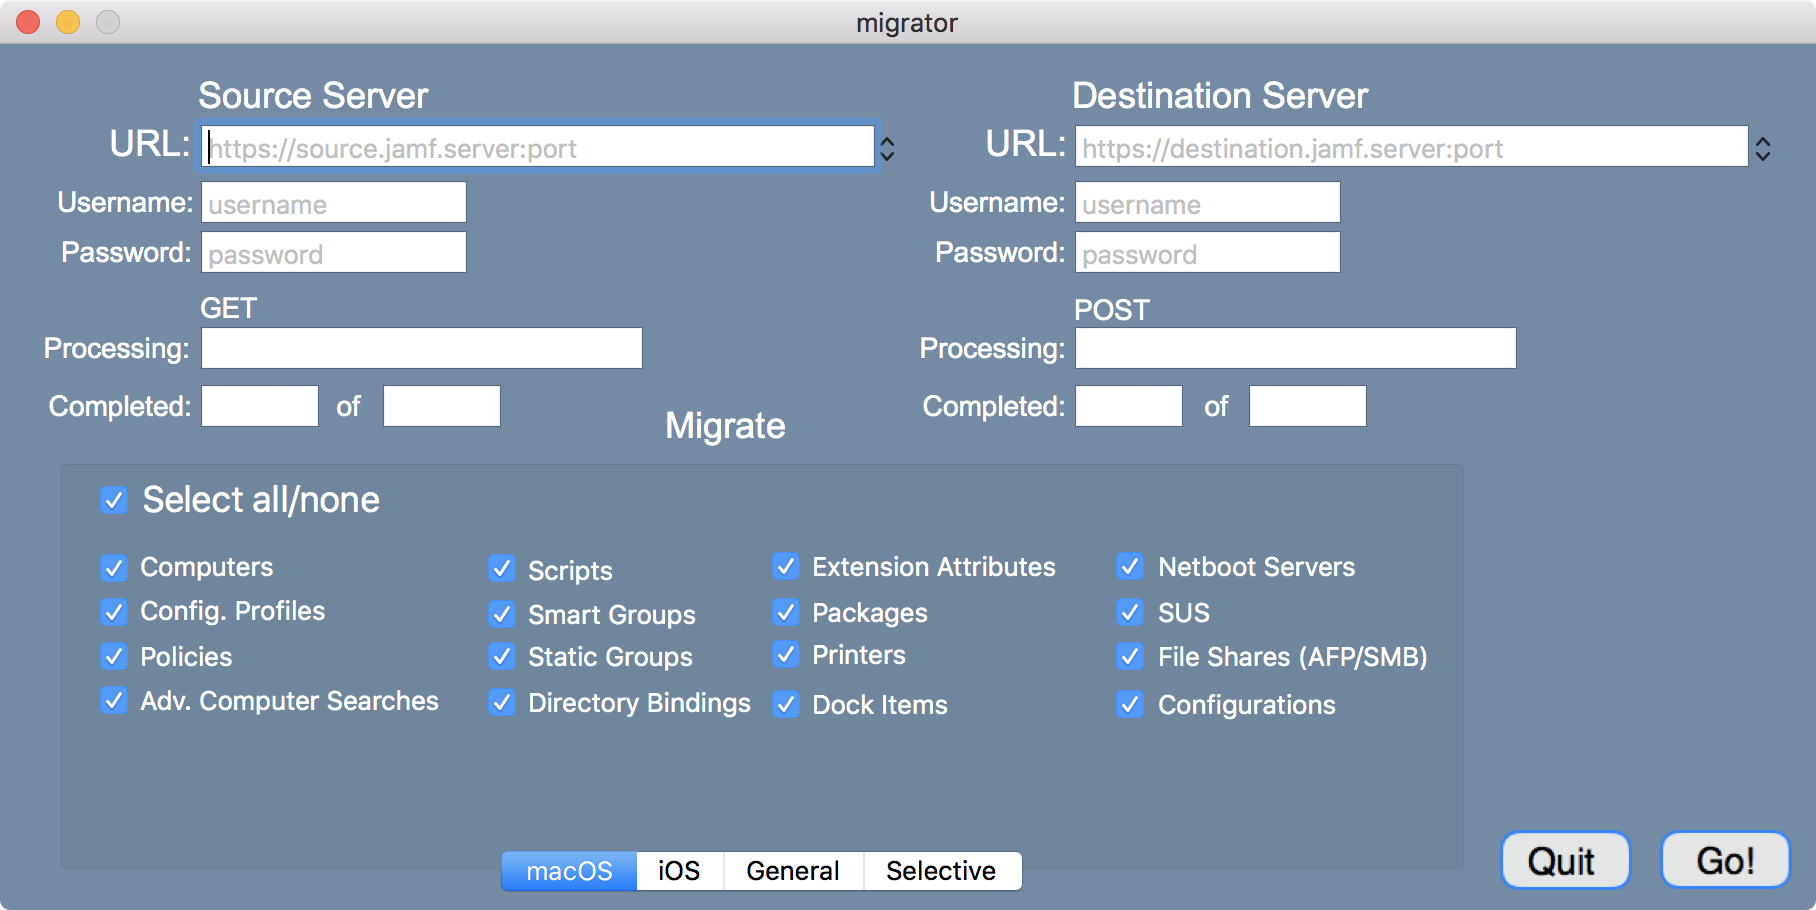Uncheck the Netboot Servers checkbox
This screenshot has width=1816, height=910.
1130,567
